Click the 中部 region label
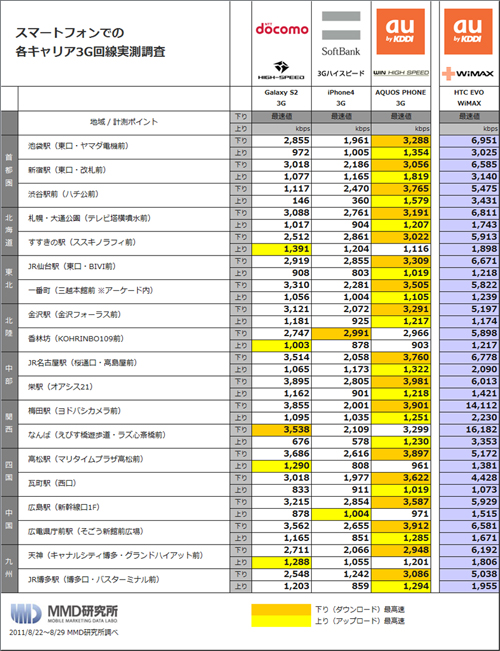The image size is (500, 651). click(9, 375)
